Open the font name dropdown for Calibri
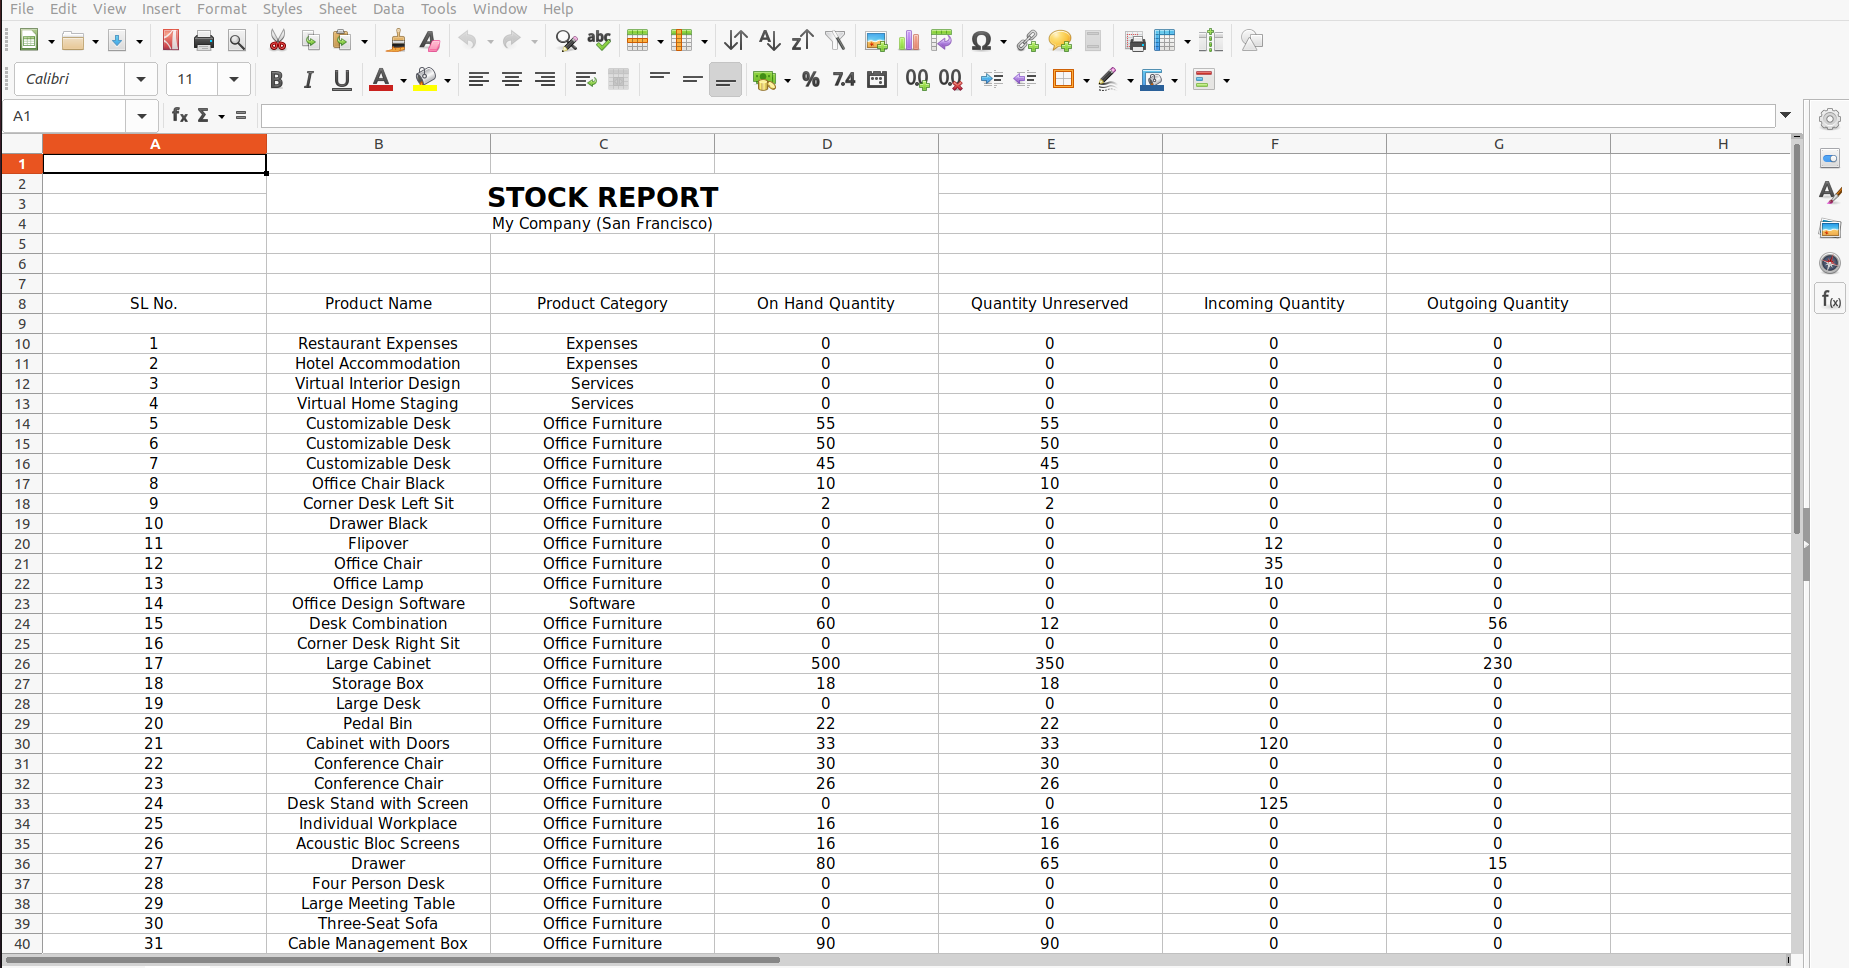The height and width of the screenshot is (968, 1849). click(141, 80)
